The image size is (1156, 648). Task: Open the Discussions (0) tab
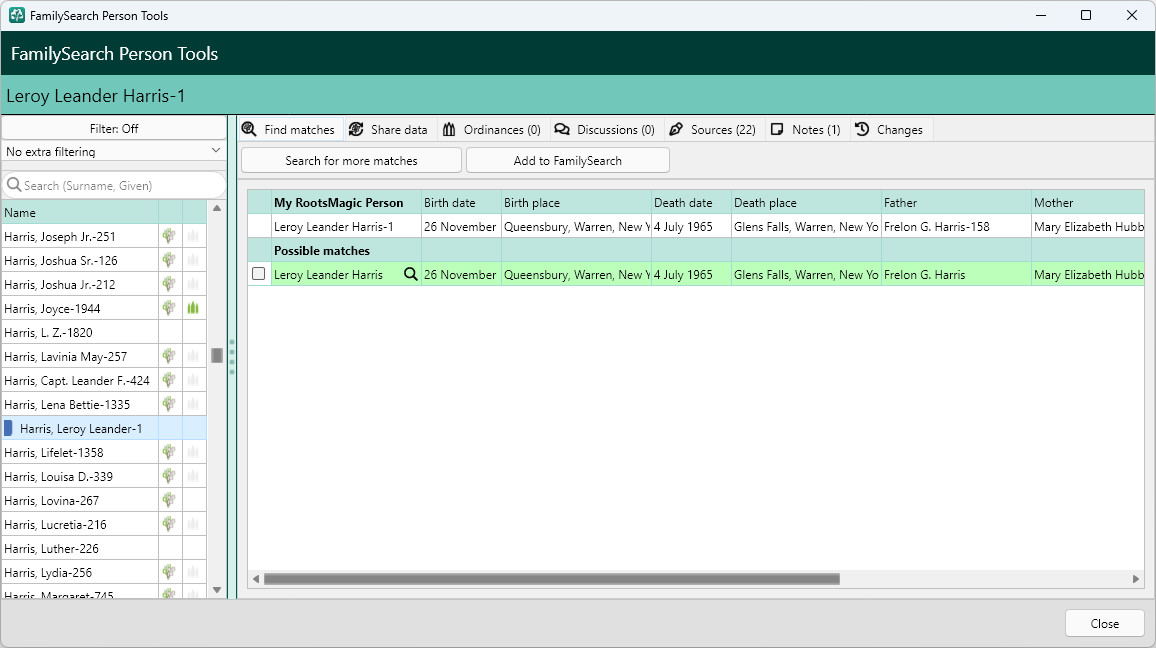point(605,130)
